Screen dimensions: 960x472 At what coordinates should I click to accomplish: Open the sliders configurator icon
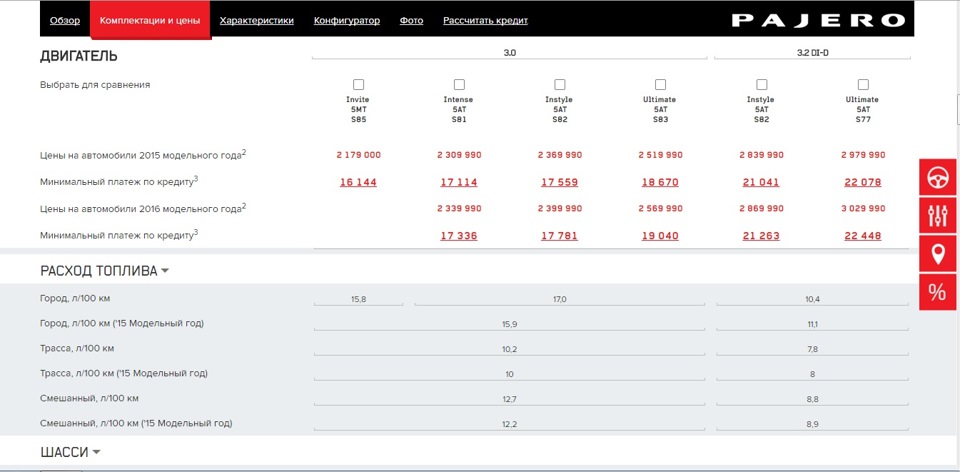[937, 215]
